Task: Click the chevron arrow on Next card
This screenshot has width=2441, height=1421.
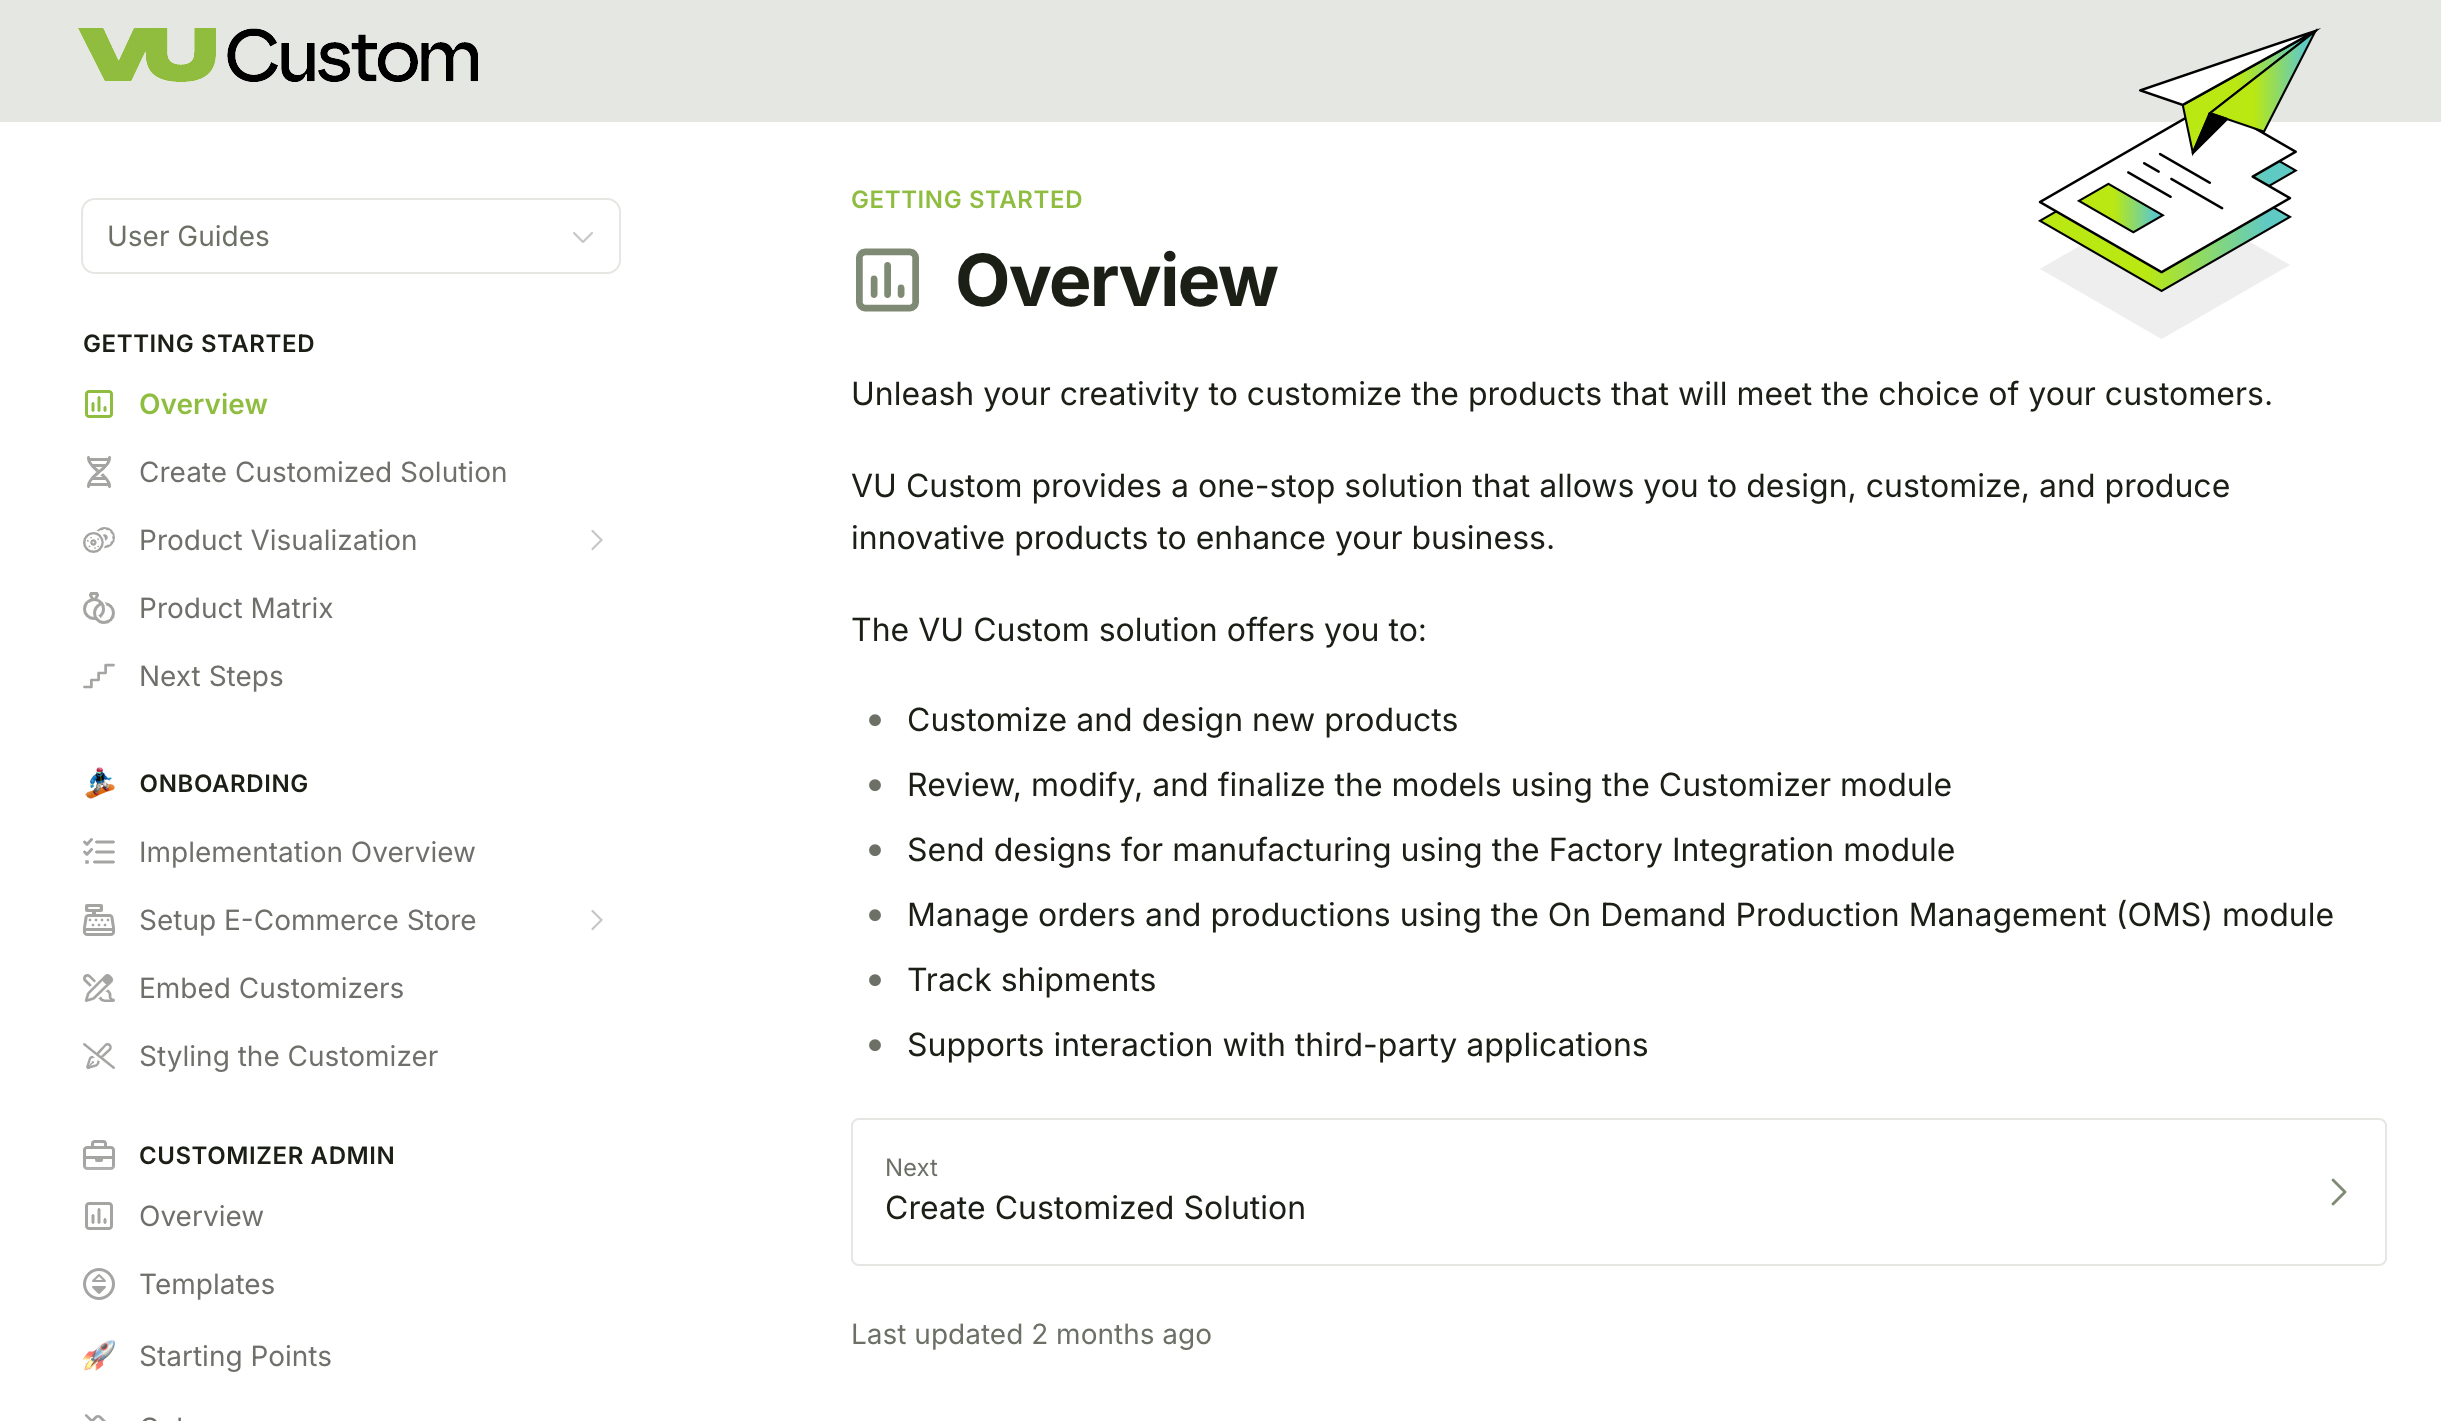Action: point(2338,1192)
